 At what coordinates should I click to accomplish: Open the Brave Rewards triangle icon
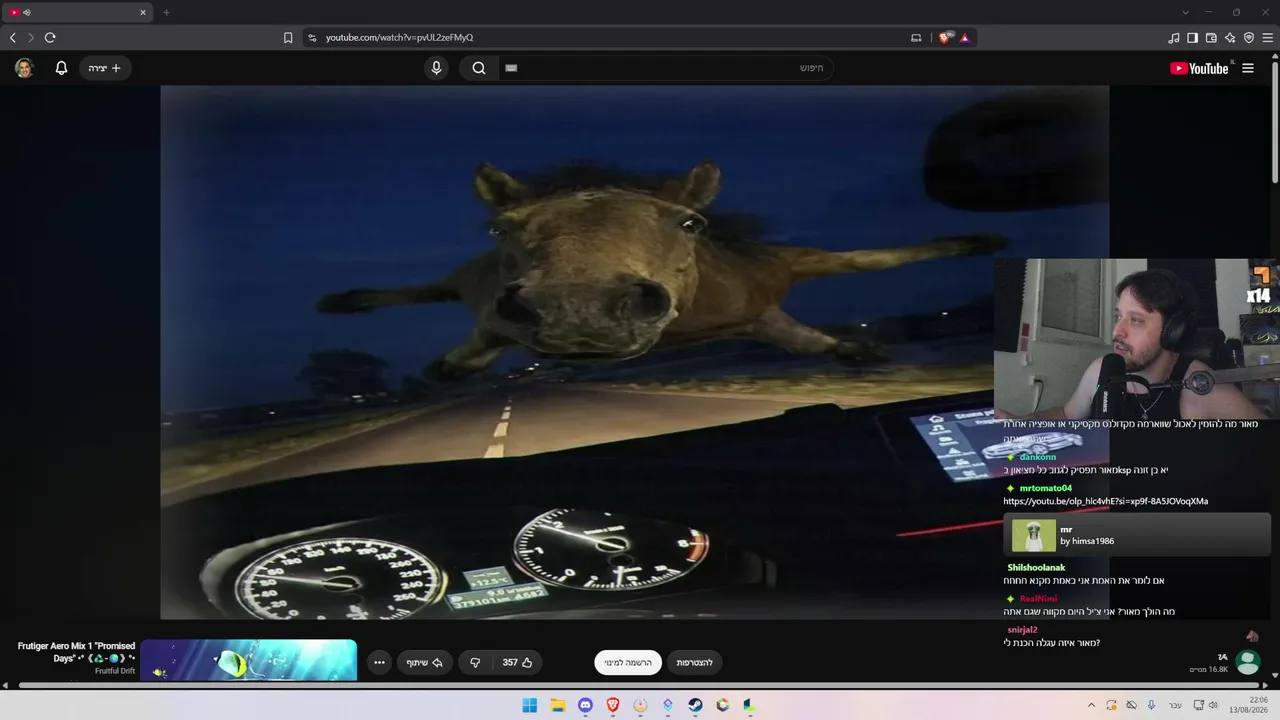tap(965, 38)
